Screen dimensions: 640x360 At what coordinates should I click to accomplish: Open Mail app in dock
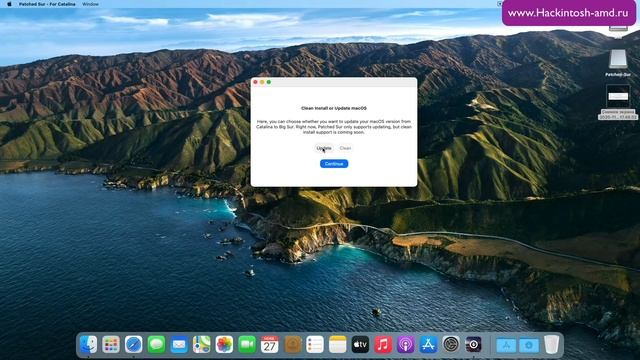(179, 344)
